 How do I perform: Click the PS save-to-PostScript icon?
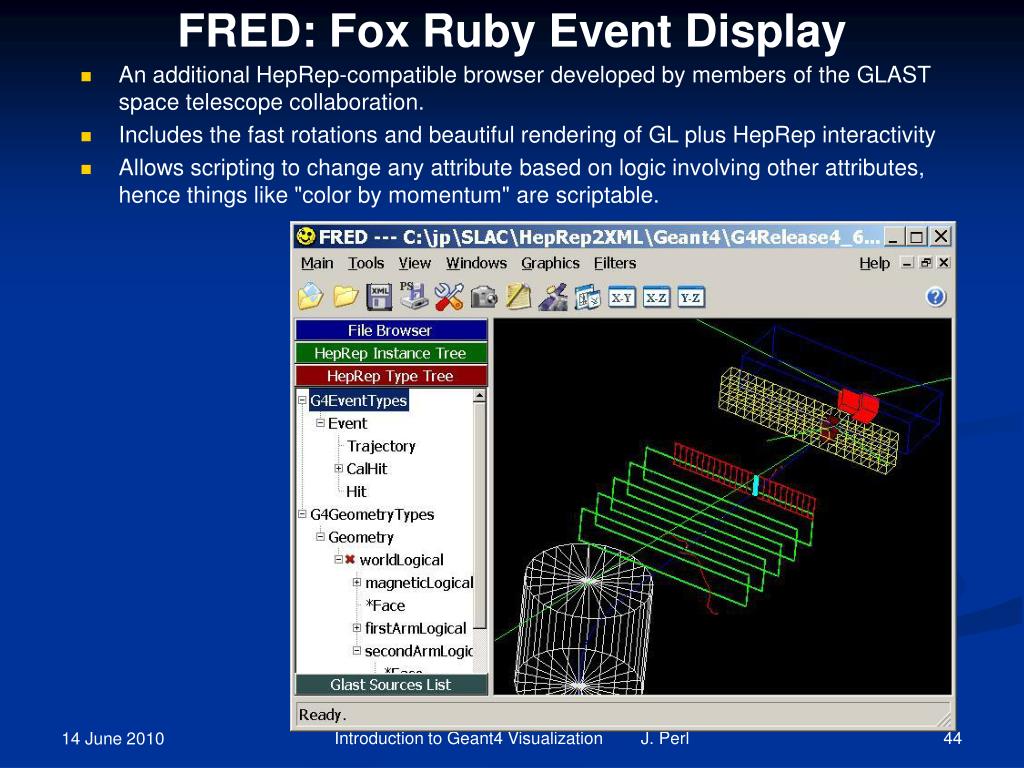413,296
